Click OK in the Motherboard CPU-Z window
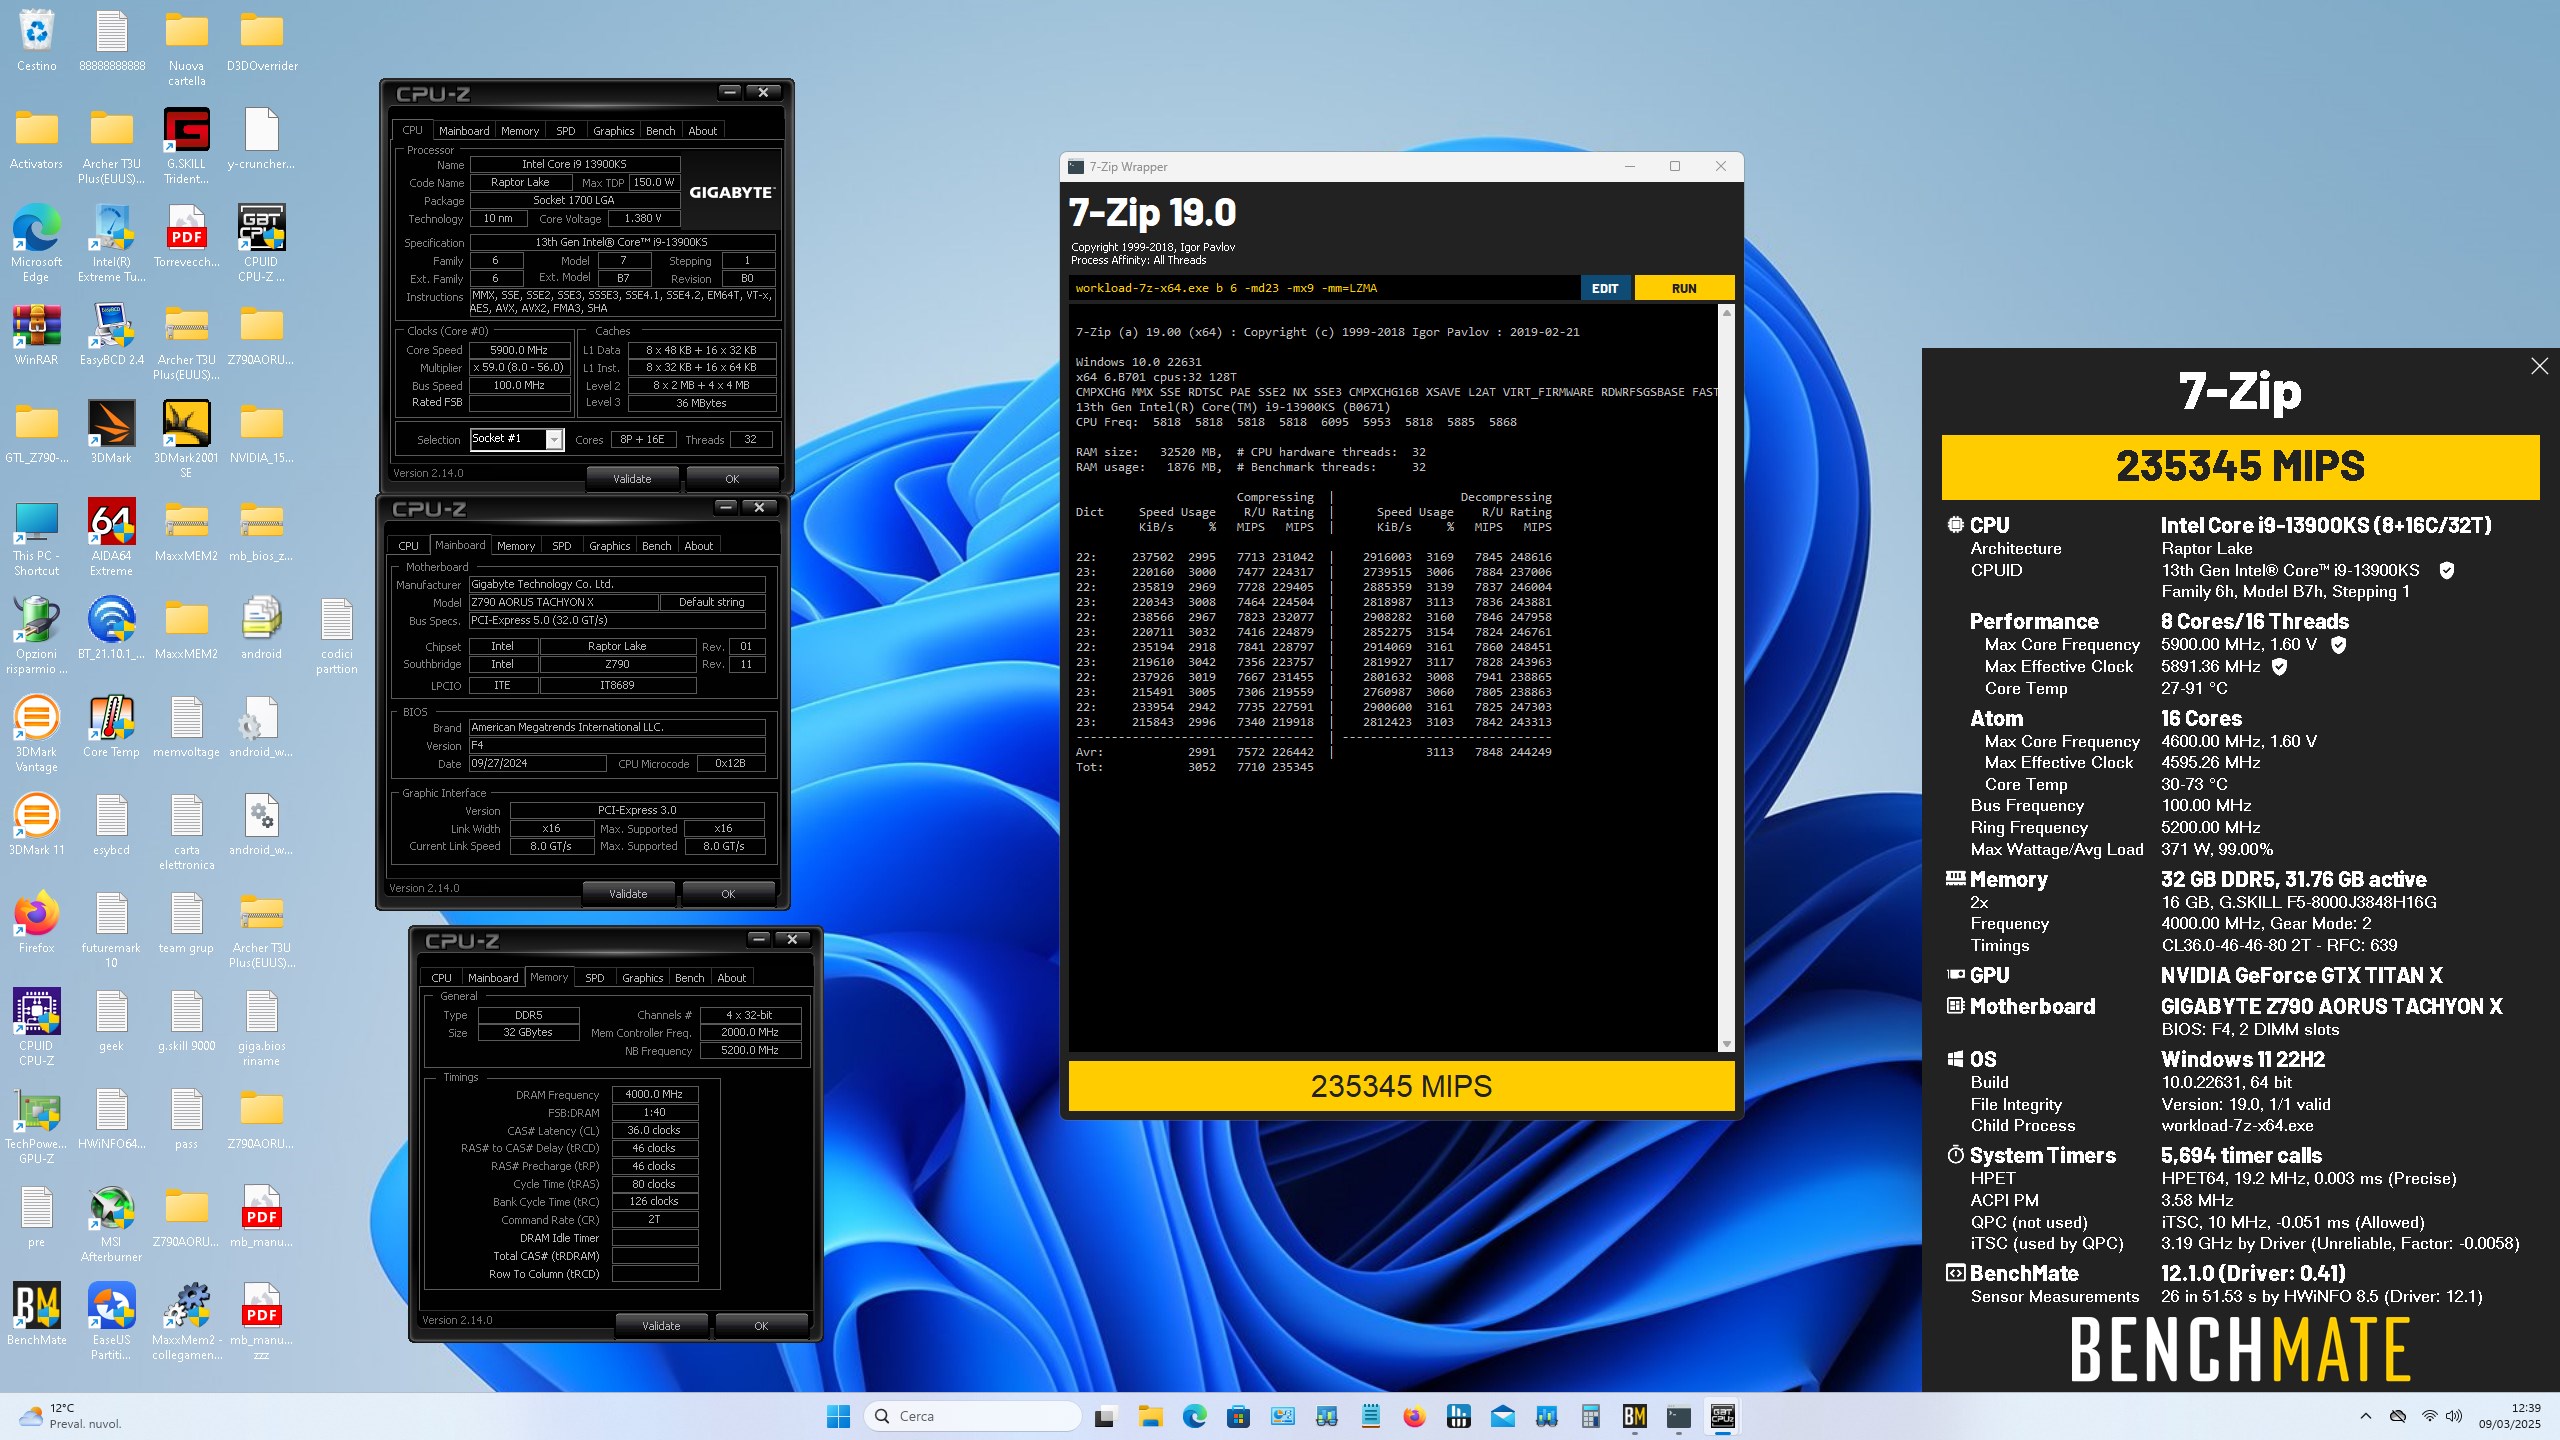This screenshot has height=1440, width=2560. click(728, 894)
